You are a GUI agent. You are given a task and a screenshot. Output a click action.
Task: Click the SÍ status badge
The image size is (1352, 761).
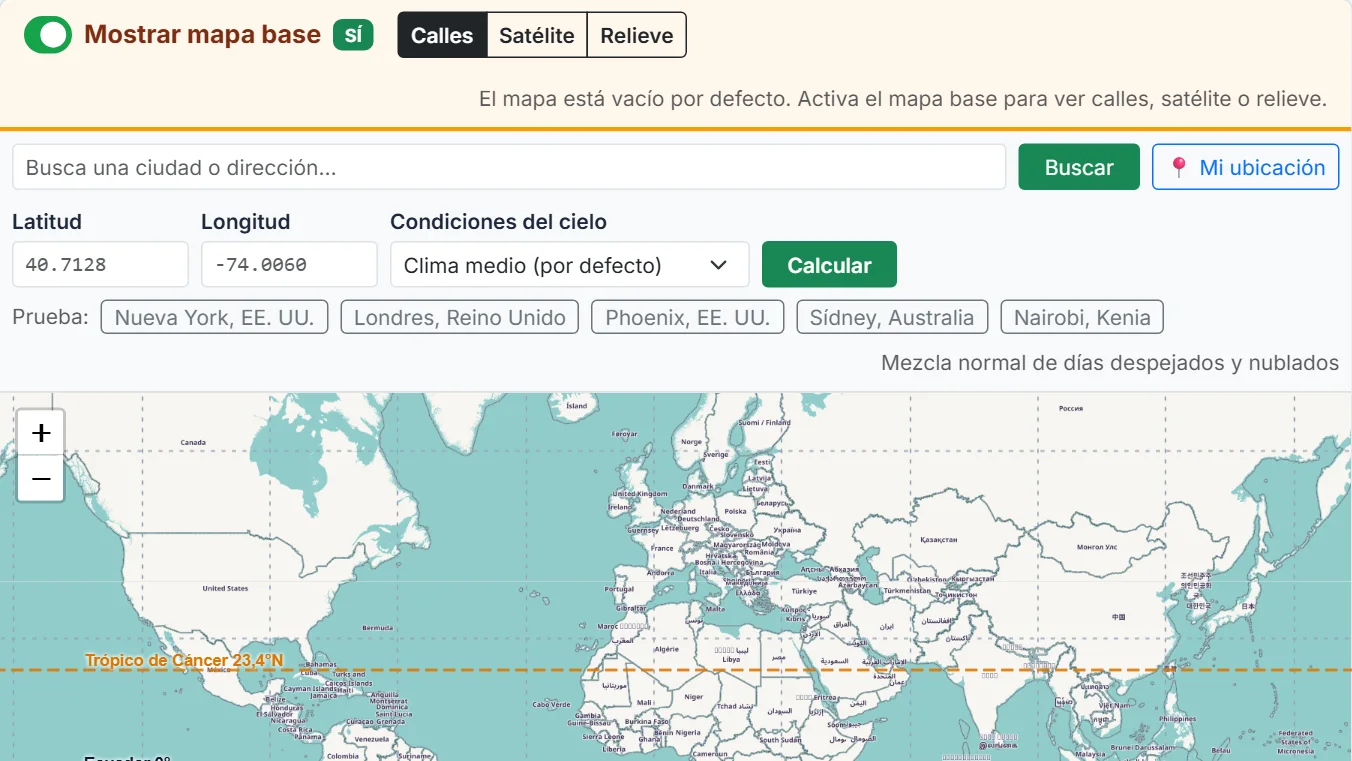click(353, 35)
